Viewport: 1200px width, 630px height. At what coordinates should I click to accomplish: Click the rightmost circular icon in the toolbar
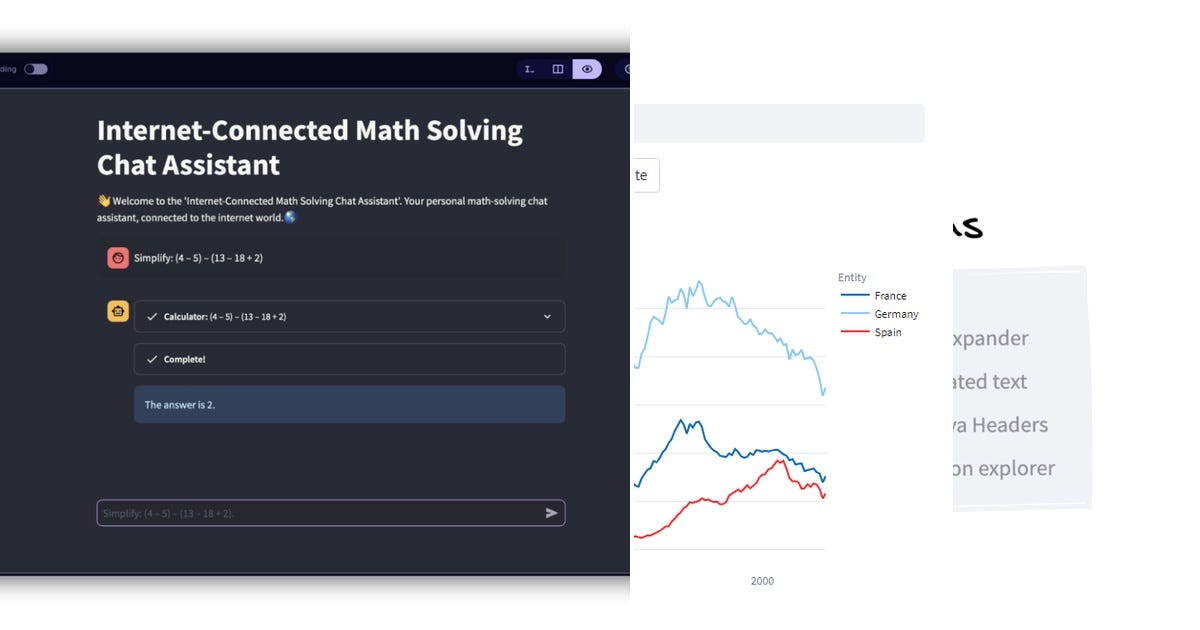click(x=626, y=69)
